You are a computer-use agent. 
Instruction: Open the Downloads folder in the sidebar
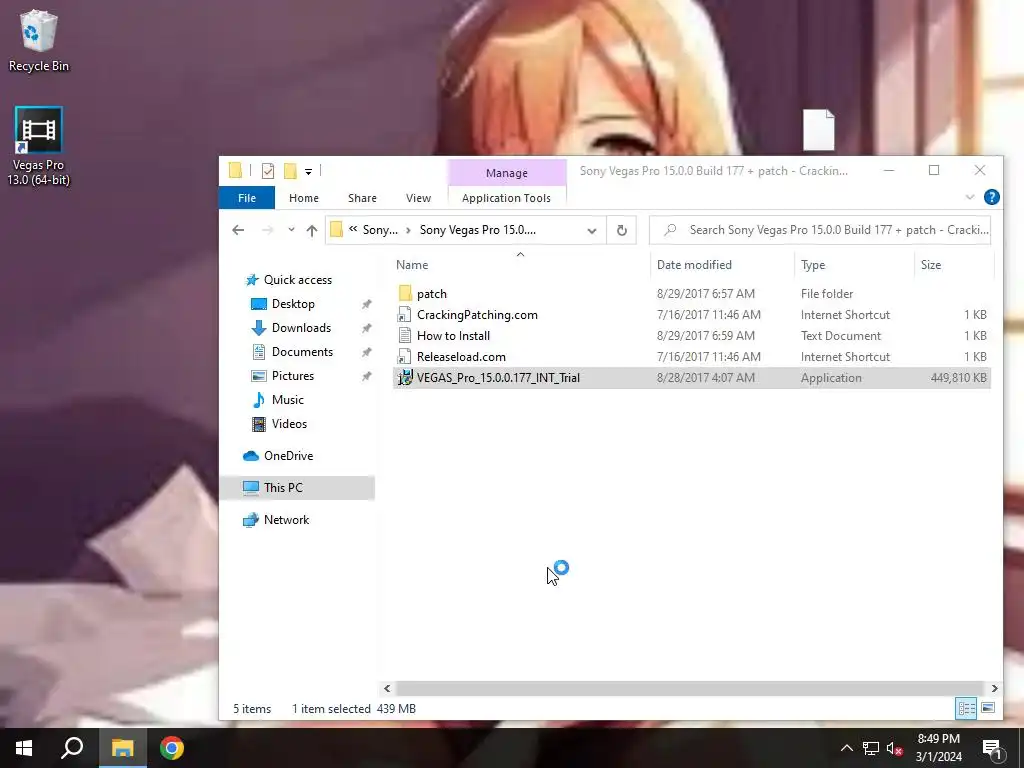point(301,328)
